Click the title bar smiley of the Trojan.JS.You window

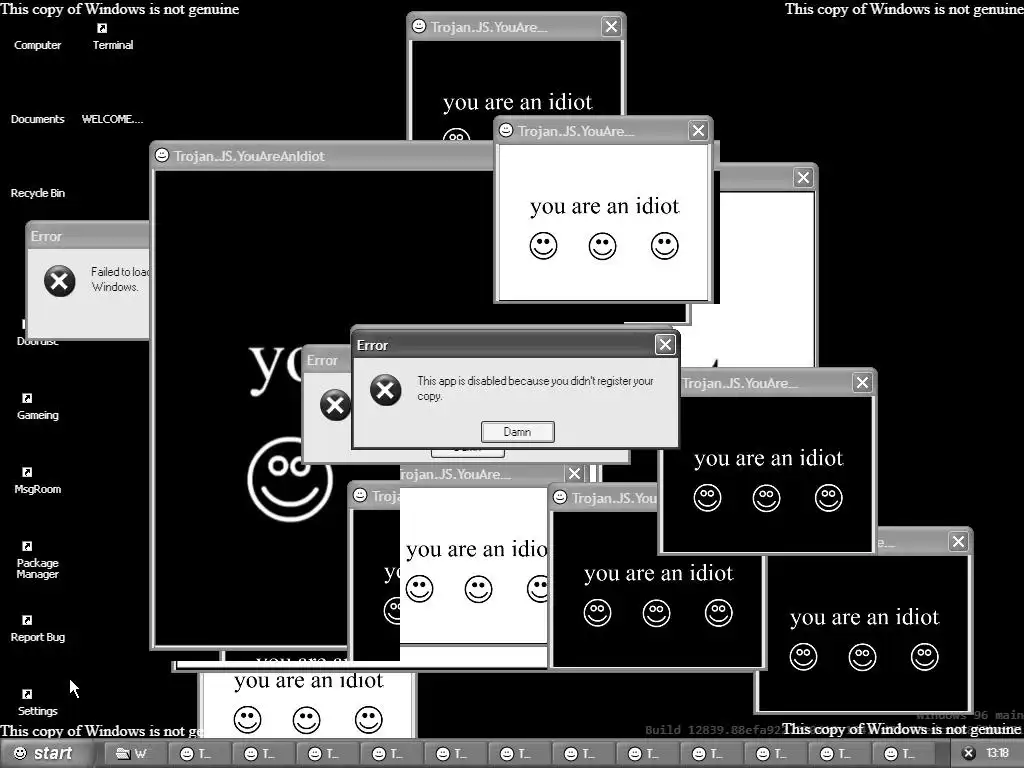click(x=560, y=498)
